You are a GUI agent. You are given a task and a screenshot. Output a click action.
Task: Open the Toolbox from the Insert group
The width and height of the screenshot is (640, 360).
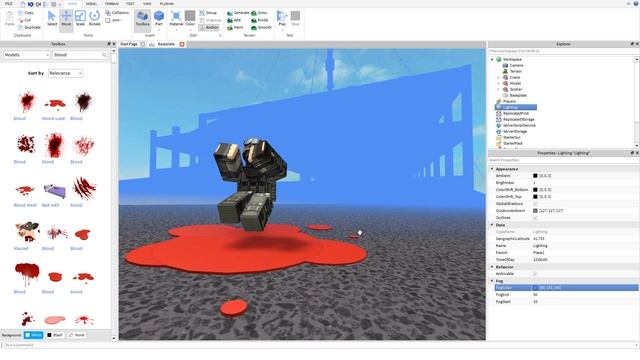(x=142, y=20)
